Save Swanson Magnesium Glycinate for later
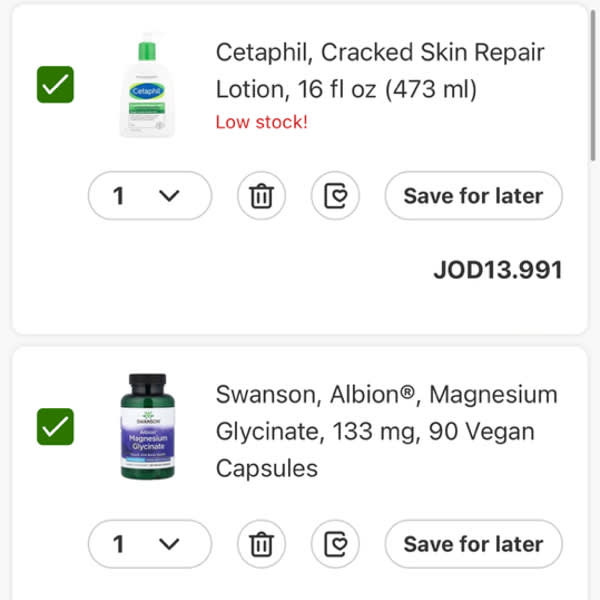The width and height of the screenshot is (600, 600). [x=473, y=544]
